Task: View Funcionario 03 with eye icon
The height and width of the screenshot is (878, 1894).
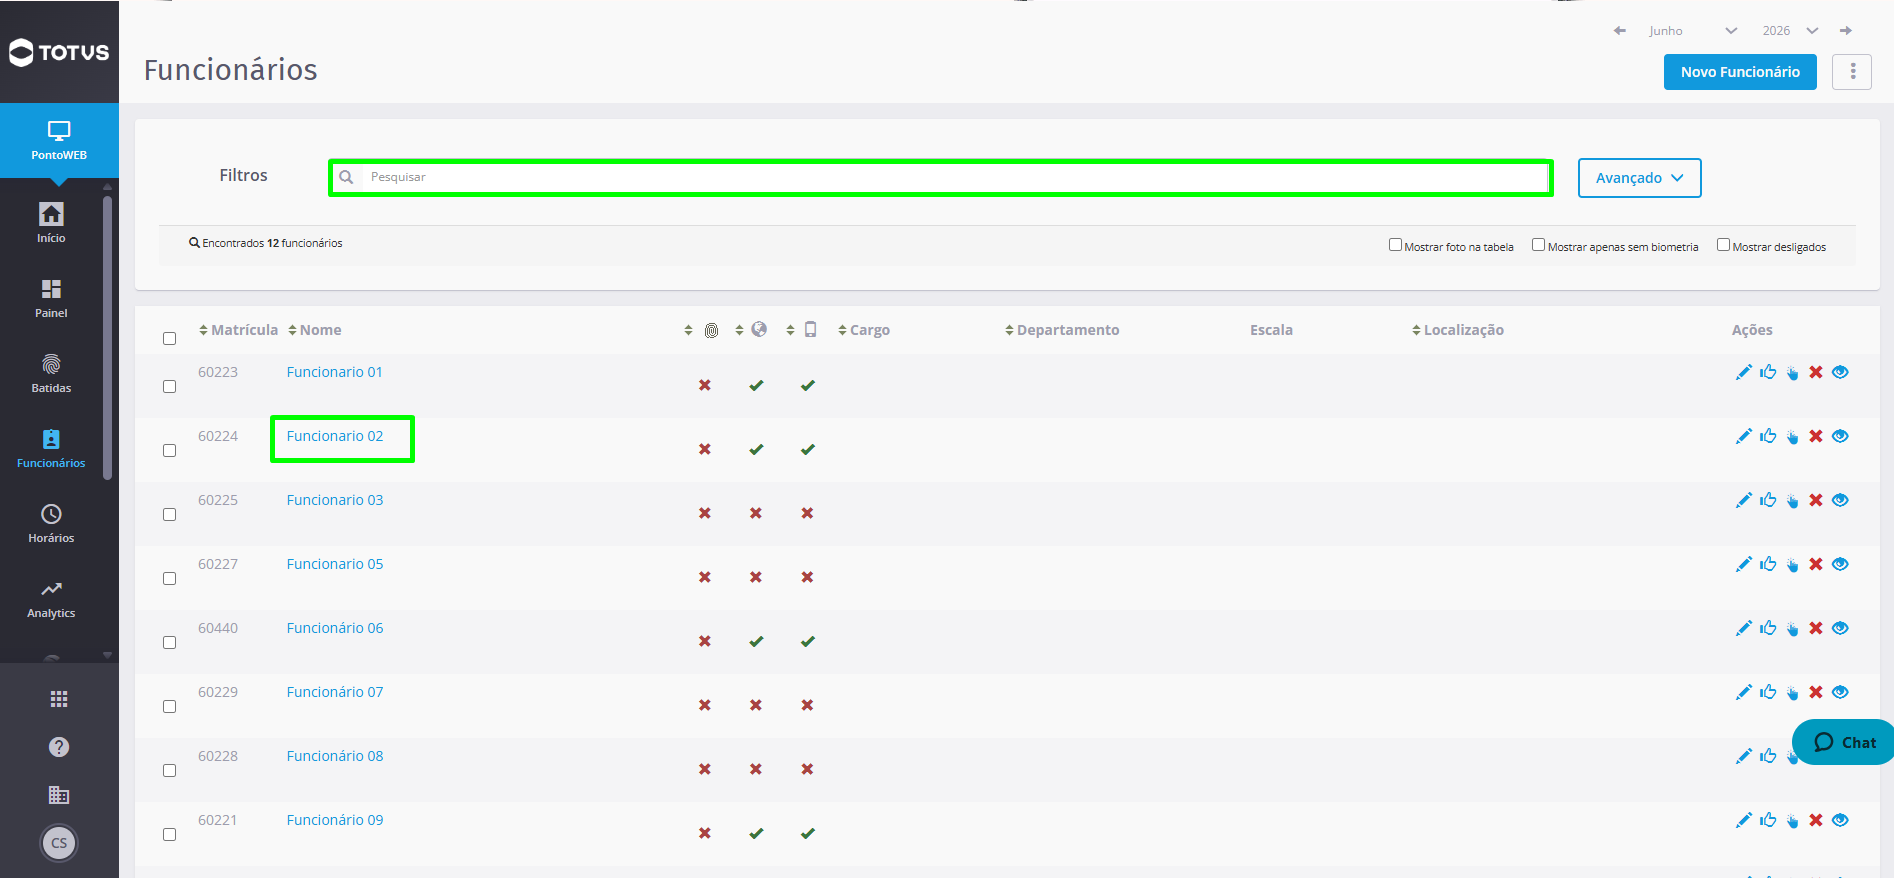Action: (1840, 500)
